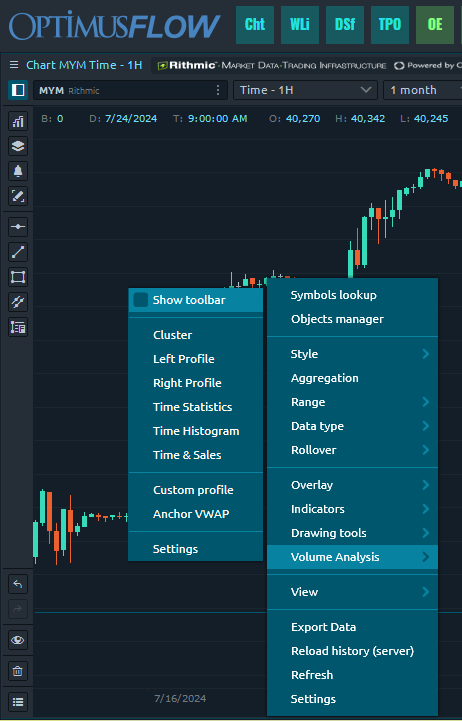Expand the Rollover submenu
Image resolution: width=462 pixels, height=721 pixels.
353,450
